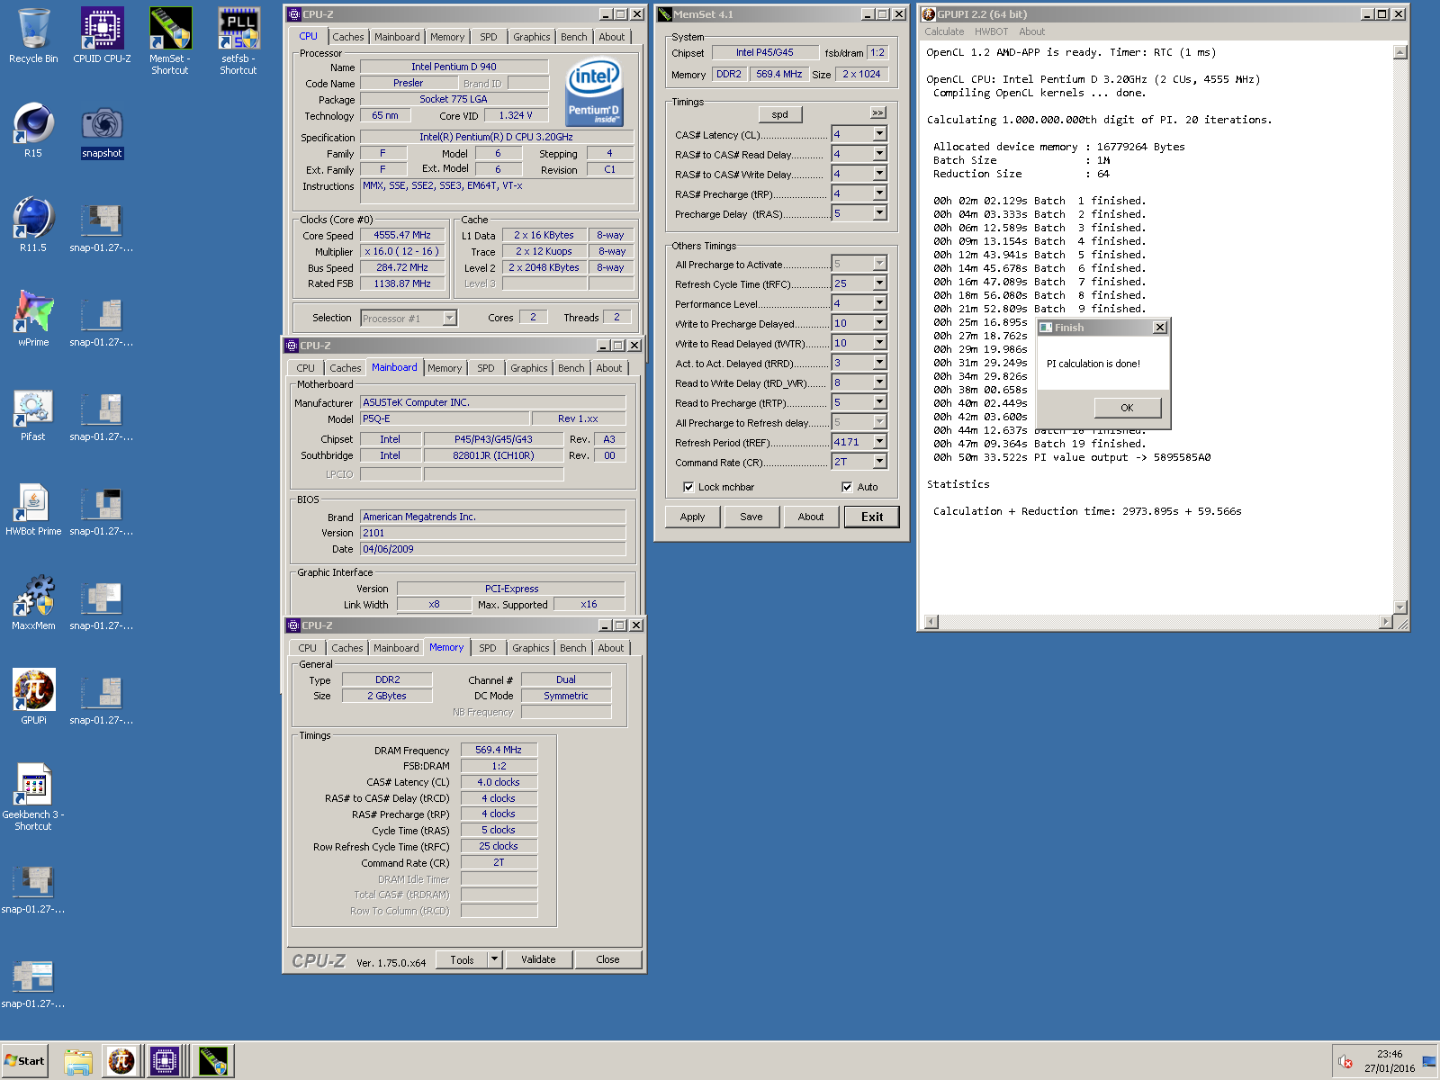
Task: Open the HWBOT menu in GPUPI
Action: [991, 32]
